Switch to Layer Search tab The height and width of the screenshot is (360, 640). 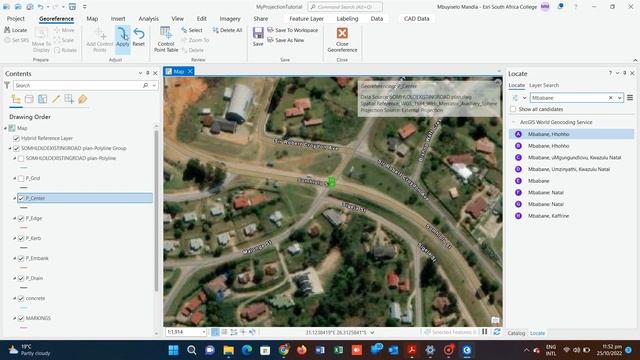pos(544,85)
